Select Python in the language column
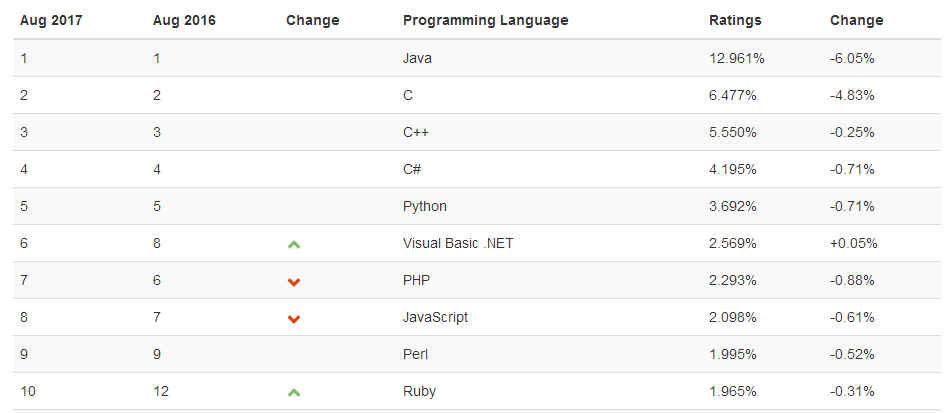The height and width of the screenshot is (413, 947). pyautogui.click(x=424, y=206)
